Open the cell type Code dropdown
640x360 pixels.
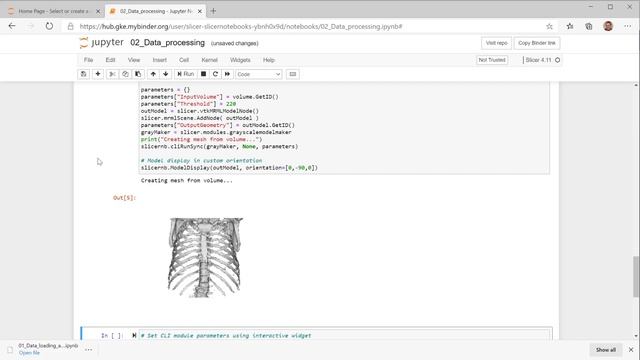[x=258, y=74]
